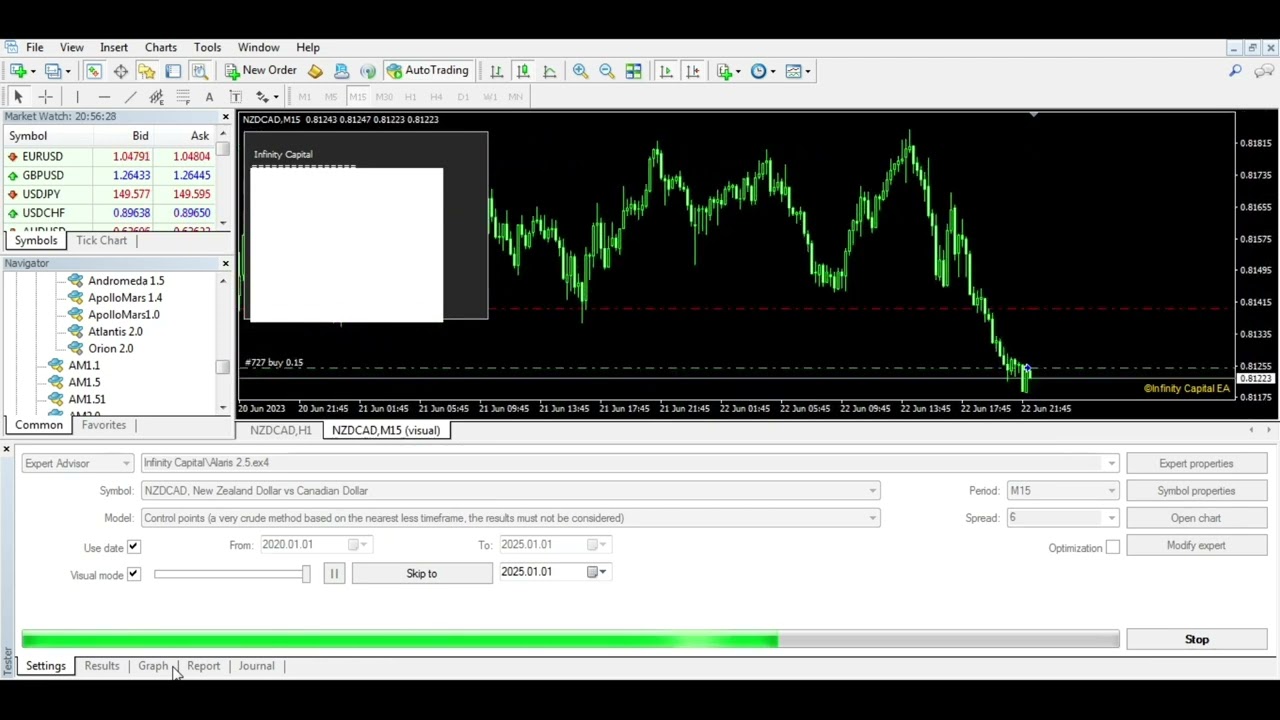Tile windows with the grid icon

tap(633, 71)
